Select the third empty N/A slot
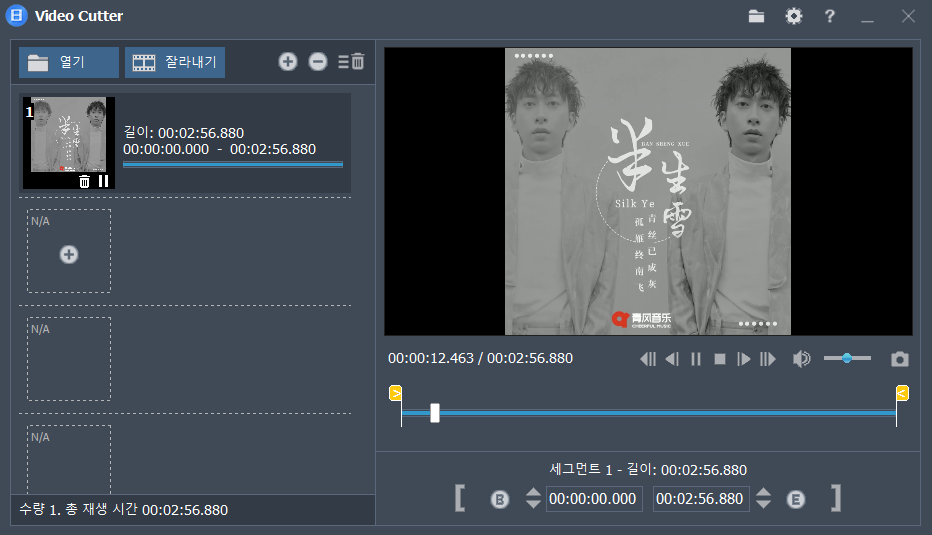This screenshot has height=535, width=932. pos(69,460)
